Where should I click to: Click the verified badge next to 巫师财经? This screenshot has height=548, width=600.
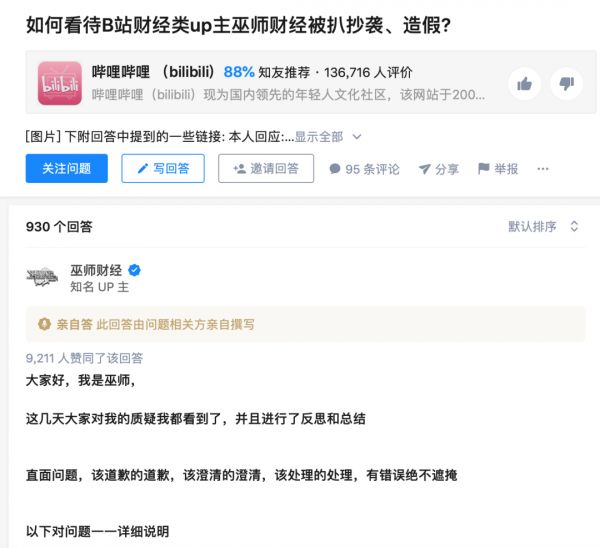coord(133,270)
